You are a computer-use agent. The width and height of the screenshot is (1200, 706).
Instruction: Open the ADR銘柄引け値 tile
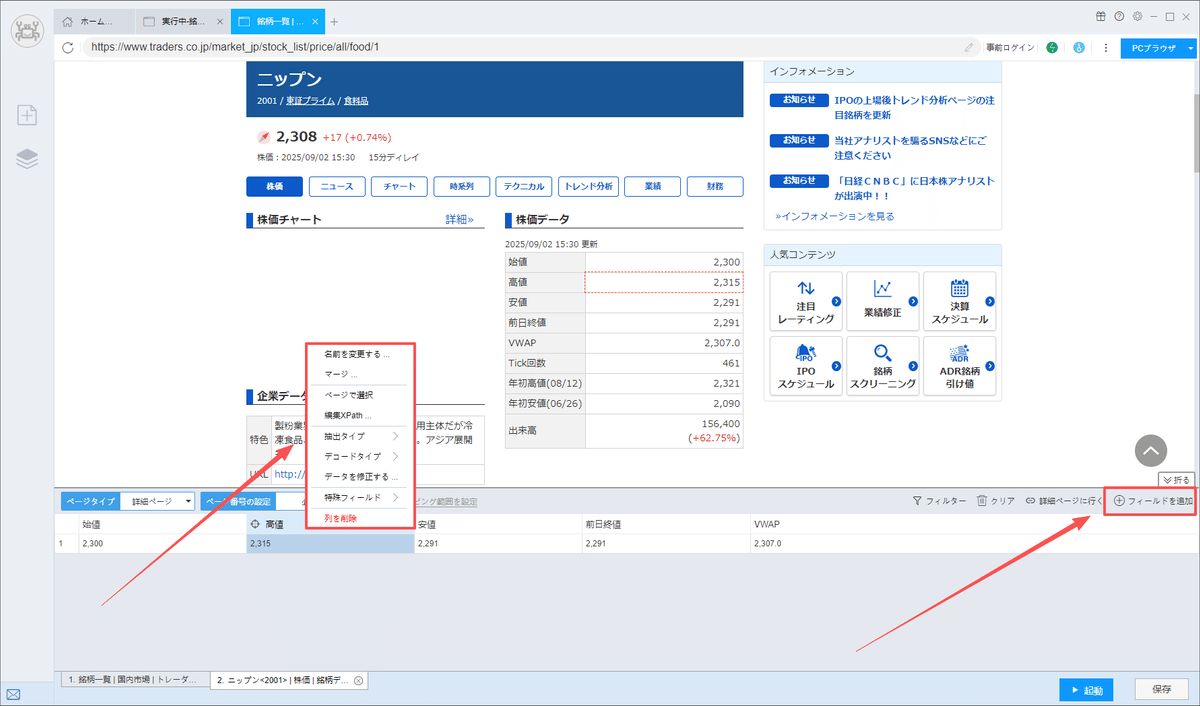959,366
